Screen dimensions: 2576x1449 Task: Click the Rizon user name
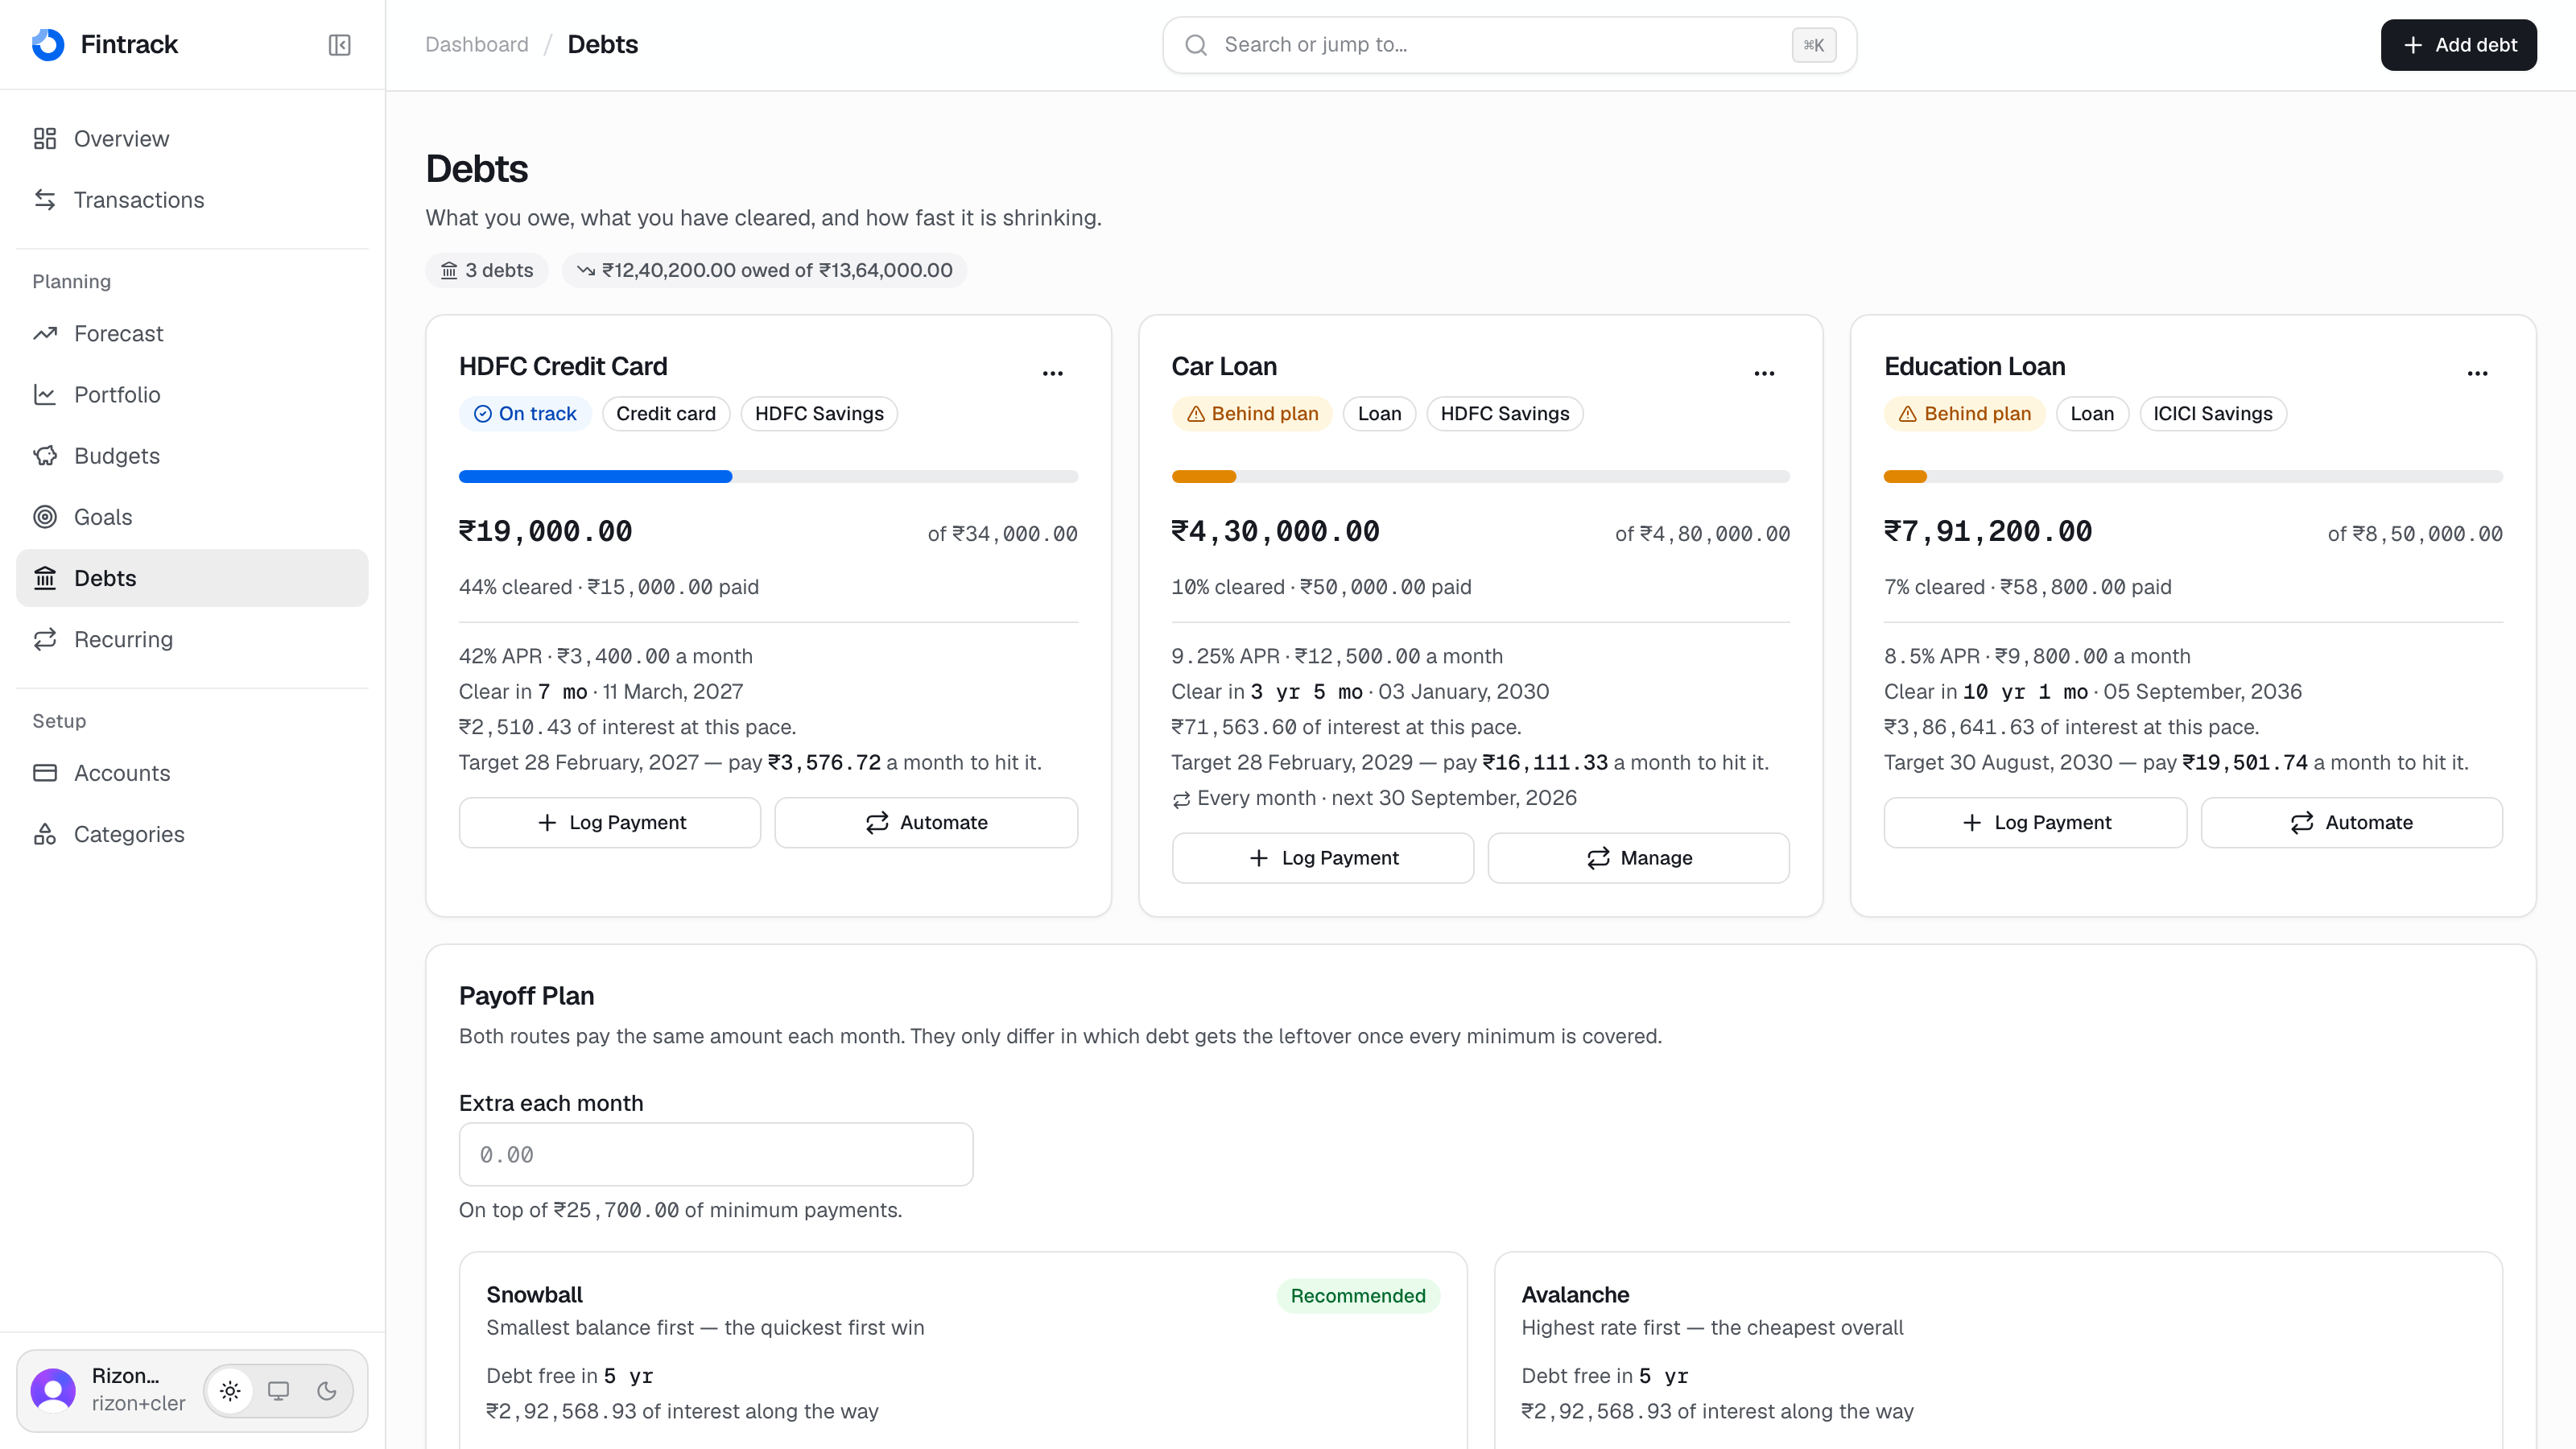tap(125, 1376)
